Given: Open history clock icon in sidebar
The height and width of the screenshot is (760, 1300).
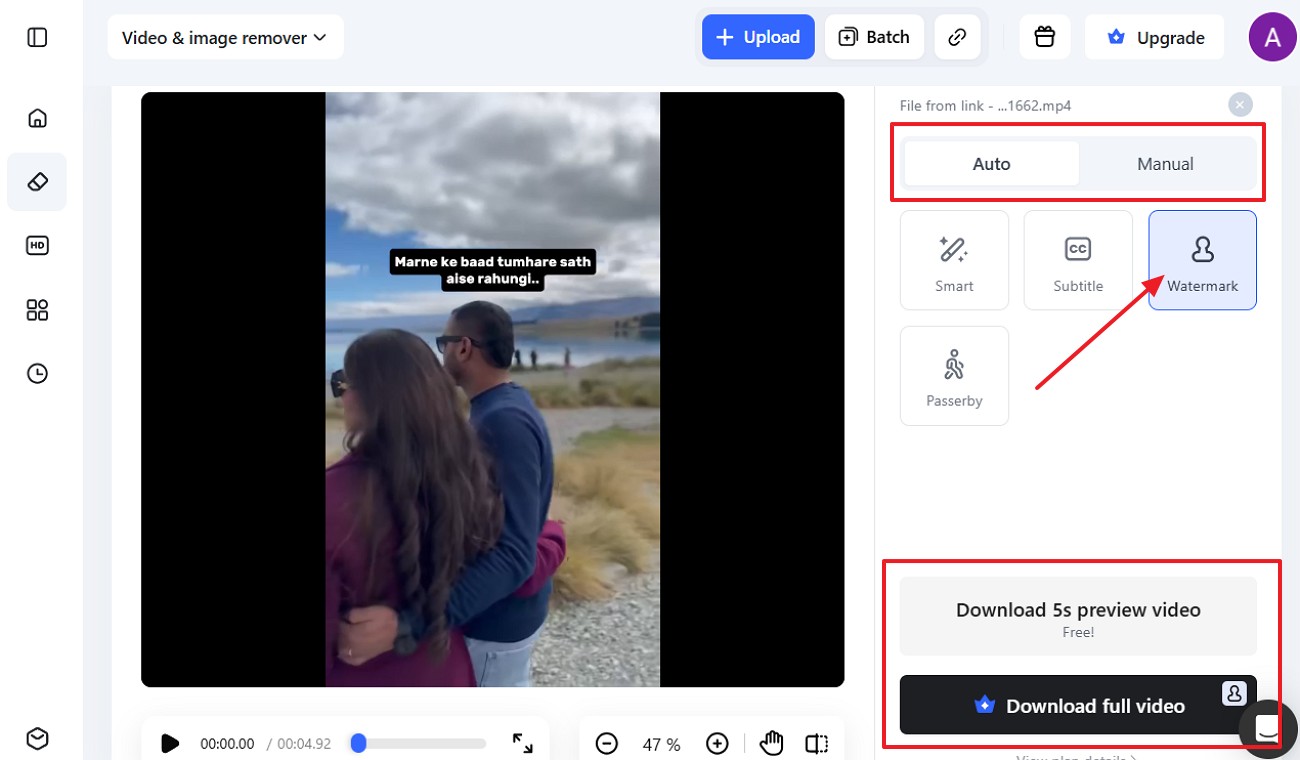Looking at the screenshot, I should click(x=37, y=374).
